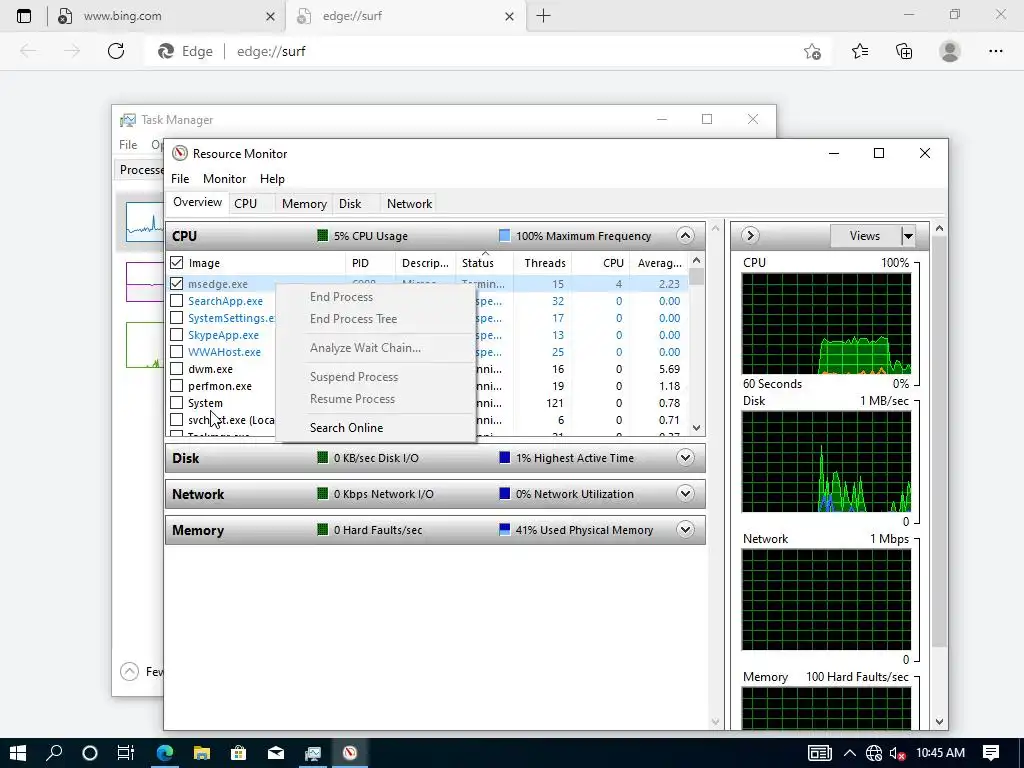Click the browser back arrow
This screenshot has width=1024, height=768.
point(28,51)
